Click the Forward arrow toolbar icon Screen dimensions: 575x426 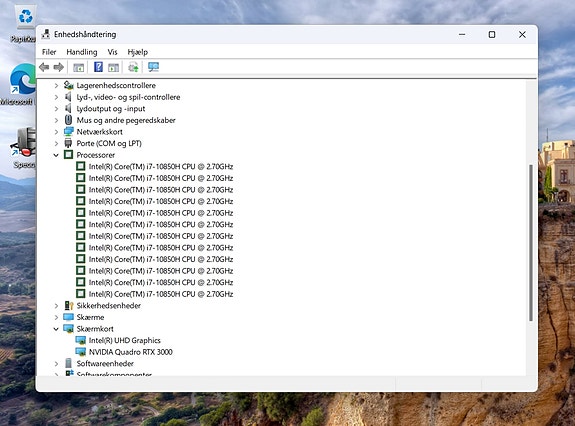click(59, 67)
